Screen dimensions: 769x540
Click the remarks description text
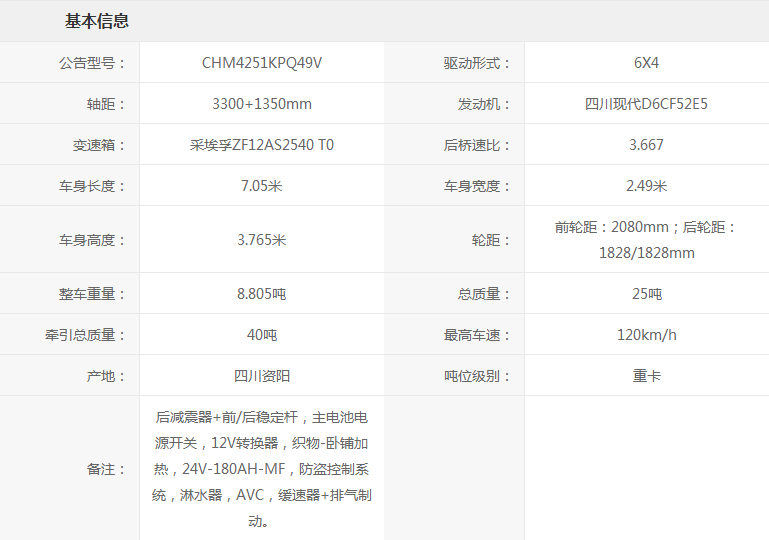(262, 469)
